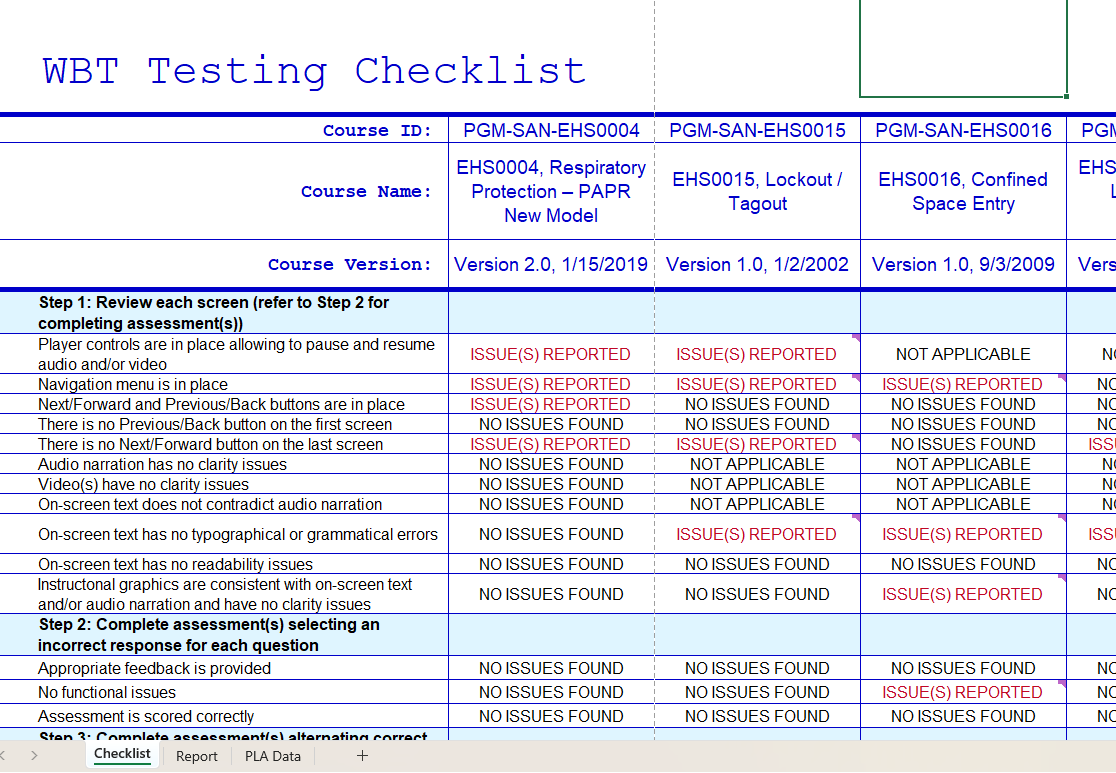The height and width of the screenshot is (773, 1116).
Task: Open the PLA Data sheet tab
Action: click(273, 756)
